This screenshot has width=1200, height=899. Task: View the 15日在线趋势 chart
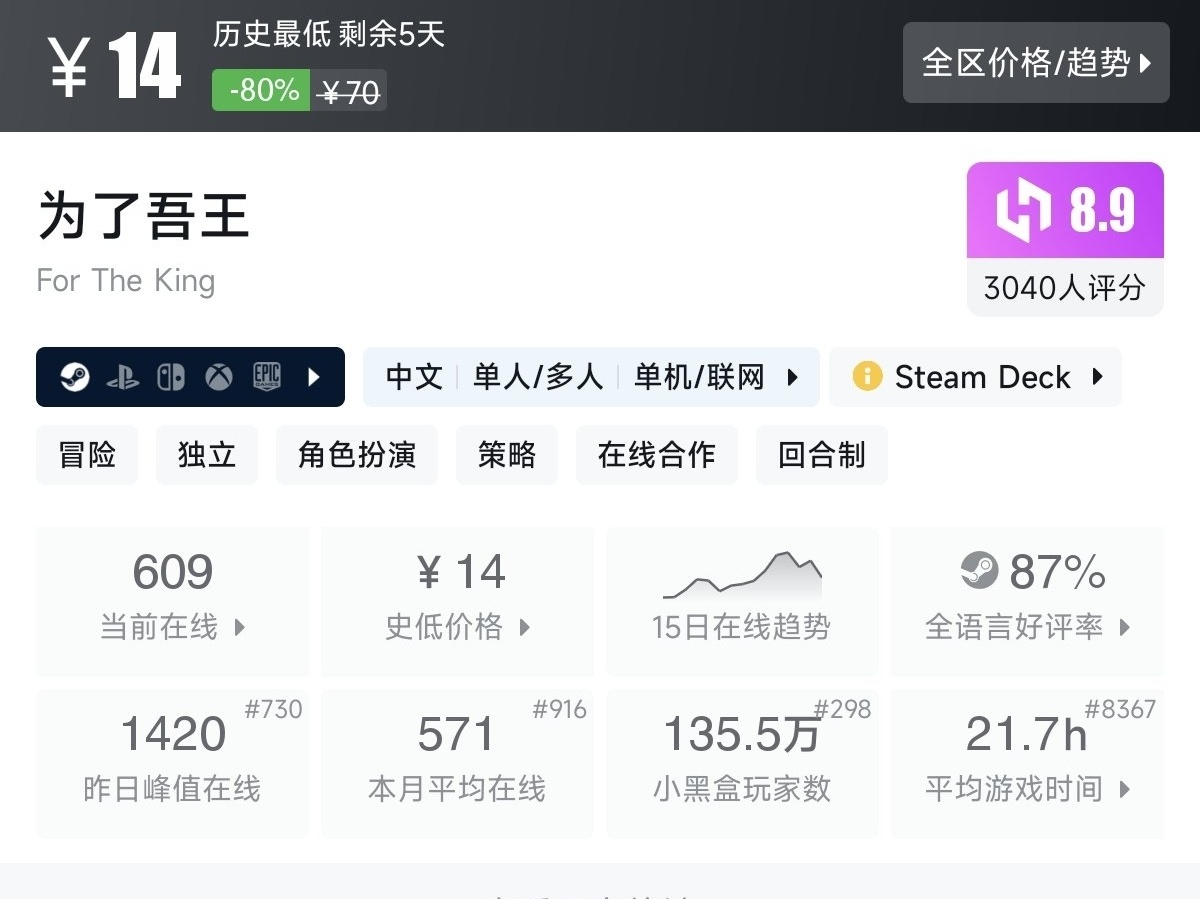[742, 600]
